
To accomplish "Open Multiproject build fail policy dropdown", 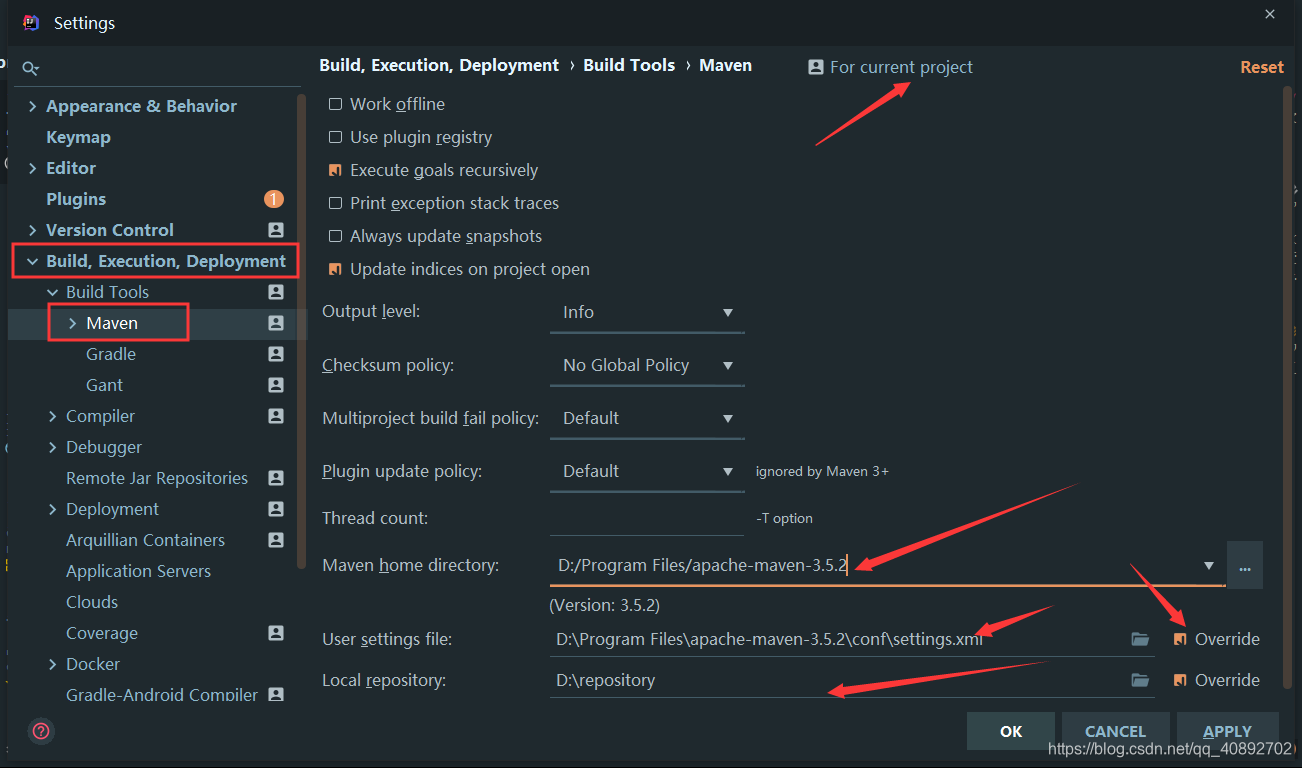I will [647, 419].
